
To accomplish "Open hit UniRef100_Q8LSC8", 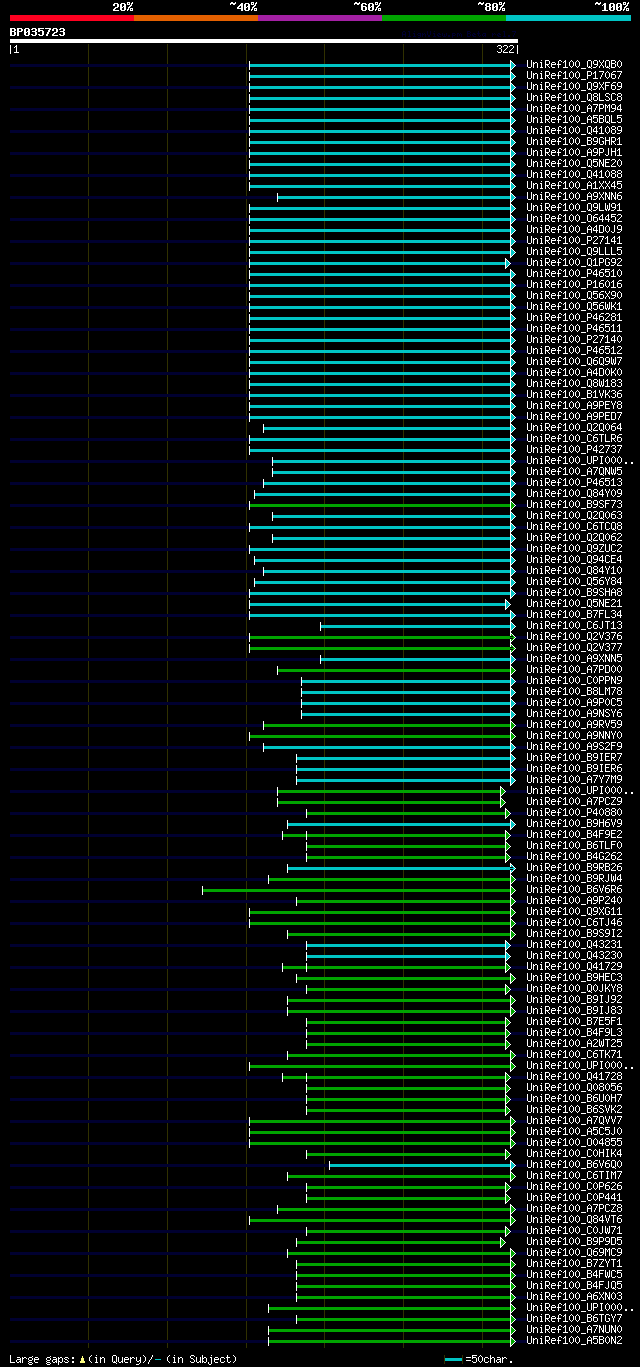I will pos(574,97).
